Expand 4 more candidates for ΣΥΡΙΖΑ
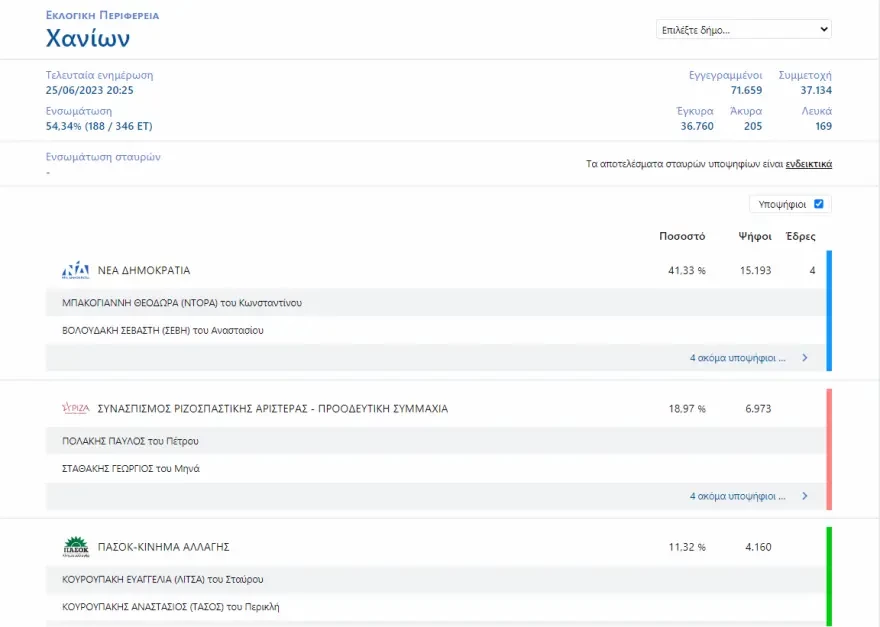 pyautogui.click(x=737, y=496)
